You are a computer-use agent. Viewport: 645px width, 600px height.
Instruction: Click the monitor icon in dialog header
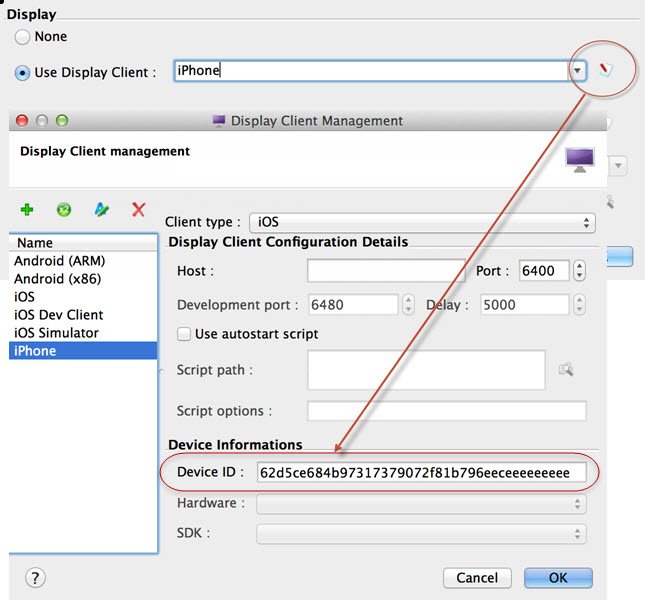[x=580, y=158]
